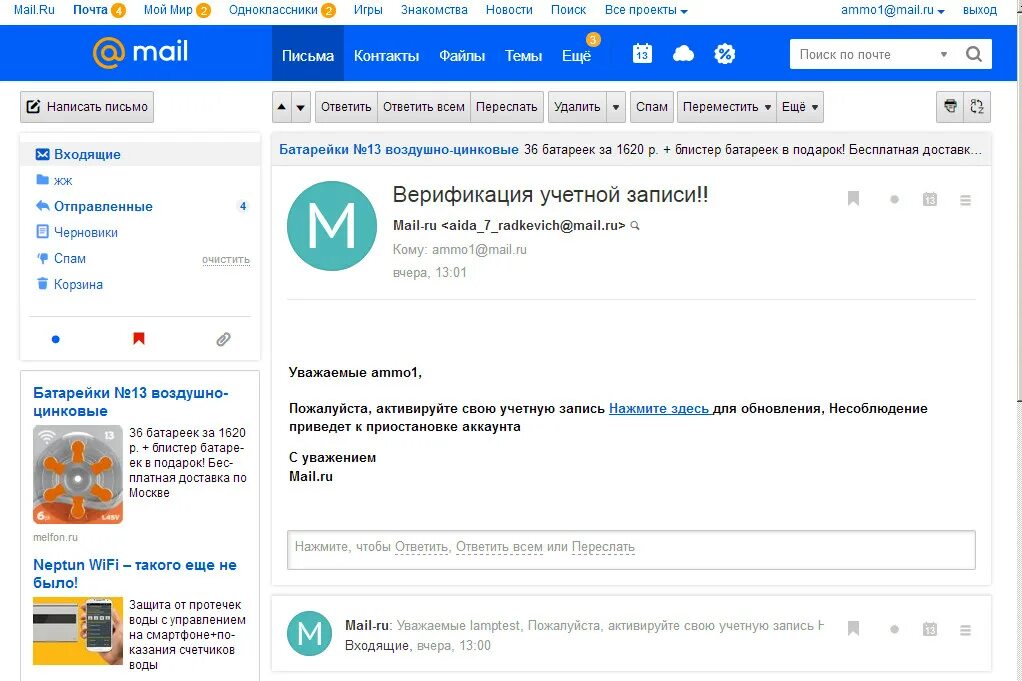The height and width of the screenshot is (681, 1022).
Task: Go to next letter with down arrow
Action: (300, 107)
